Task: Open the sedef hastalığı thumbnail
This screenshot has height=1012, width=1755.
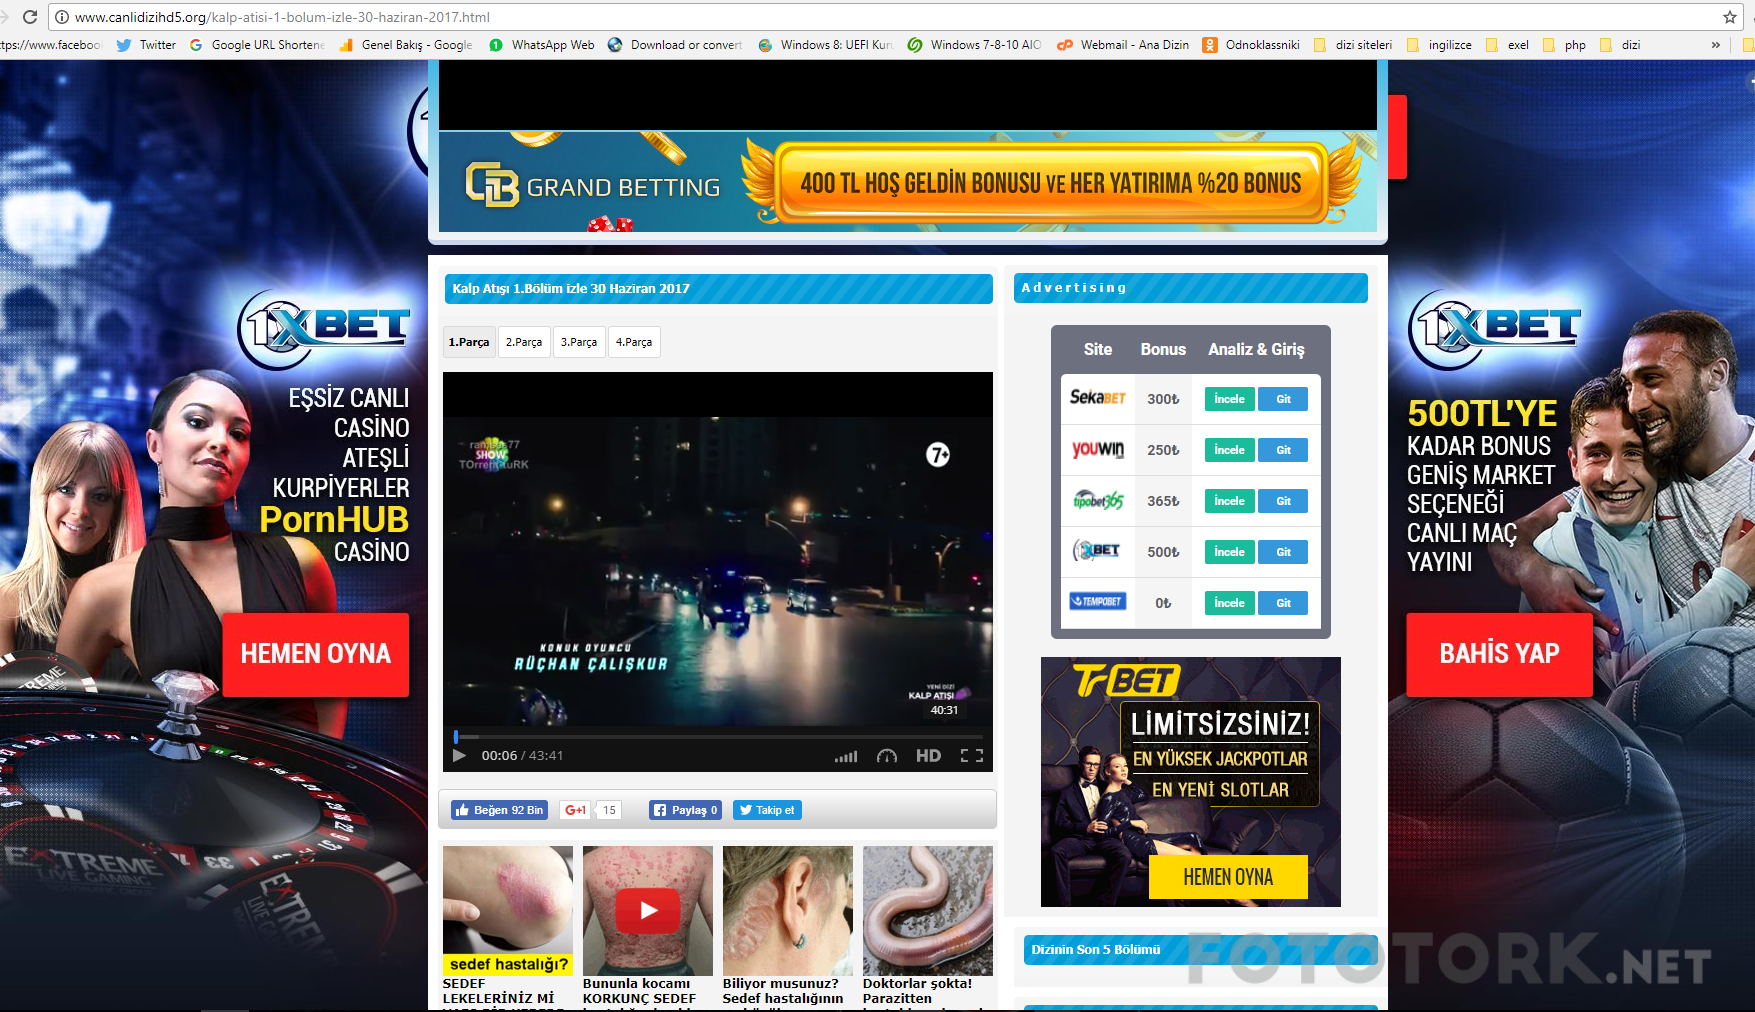Action: click(508, 910)
